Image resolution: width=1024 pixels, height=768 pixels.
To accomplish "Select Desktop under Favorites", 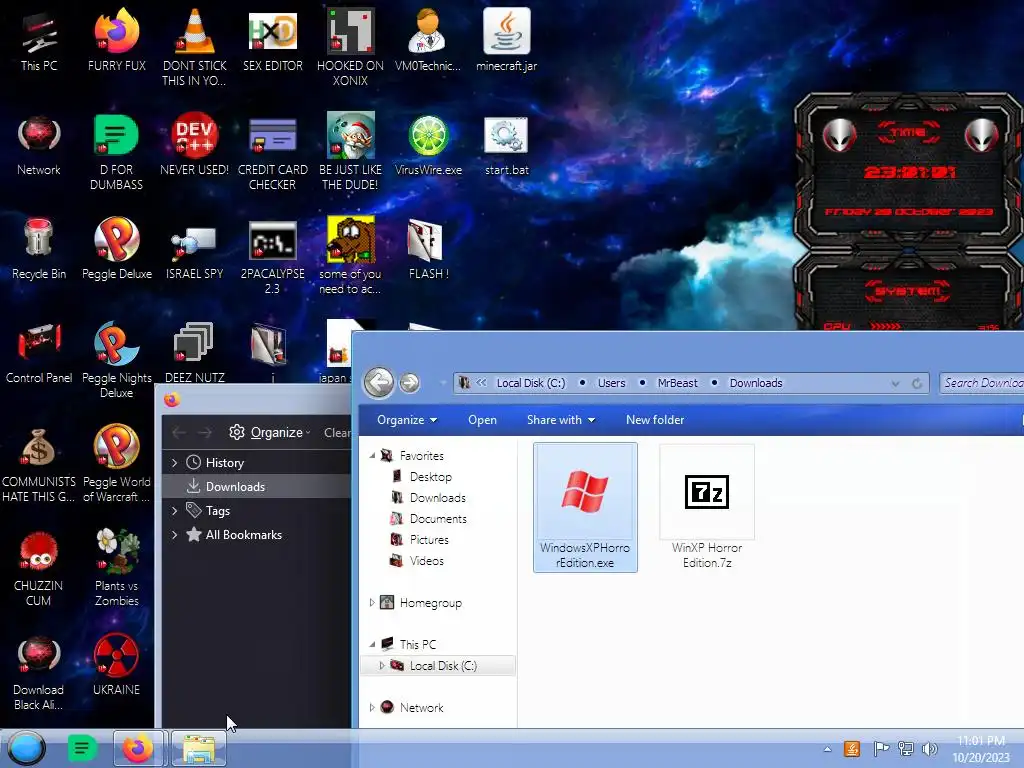I will tap(430, 477).
